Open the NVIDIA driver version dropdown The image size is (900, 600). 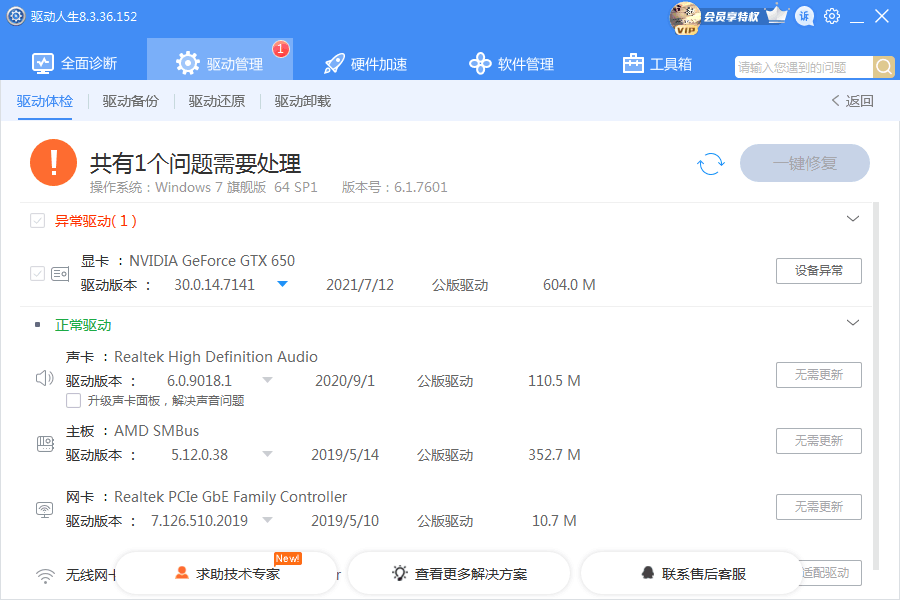pyautogui.click(x=282, y=284)
